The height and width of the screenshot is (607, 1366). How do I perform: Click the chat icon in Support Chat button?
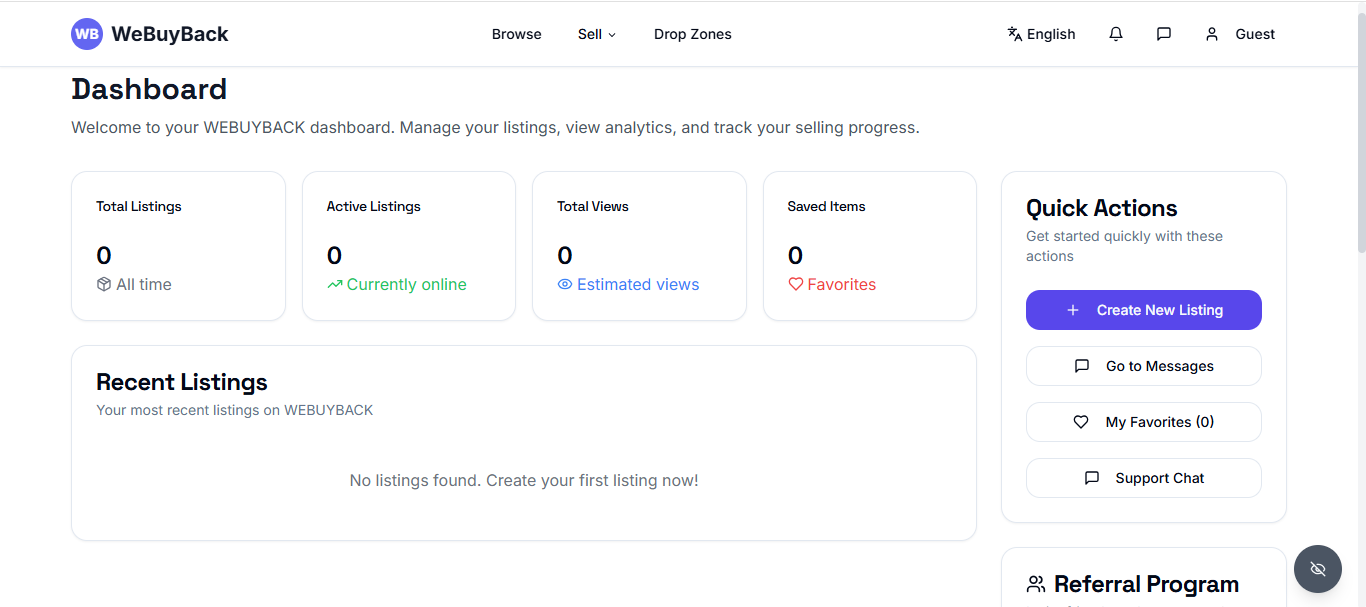click(1092, 478)
